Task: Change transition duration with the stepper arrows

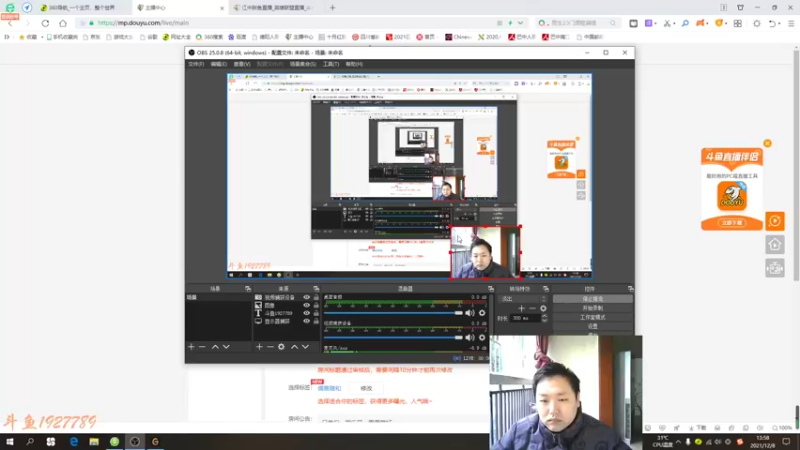Action: 544,318
